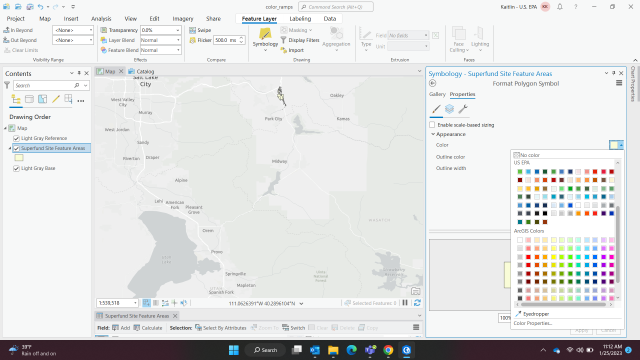Open the Color dropdown arrow

[621, 145]
